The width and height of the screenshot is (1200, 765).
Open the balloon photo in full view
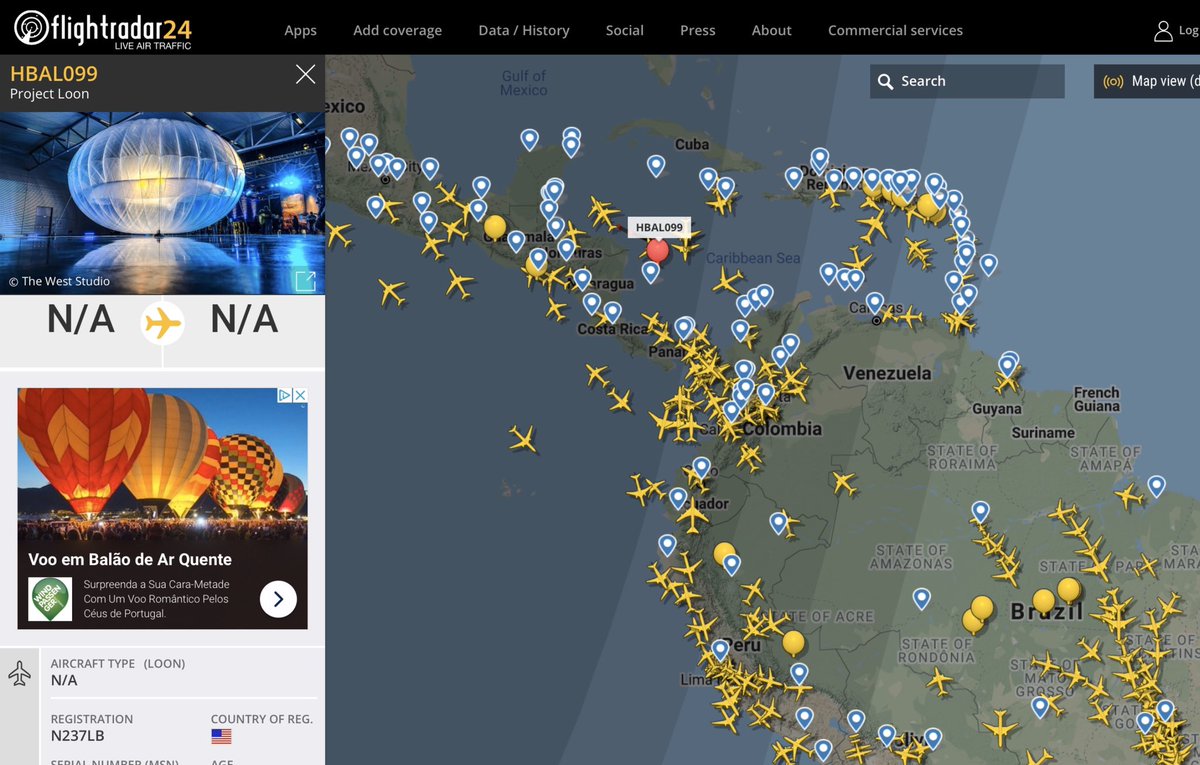click(x=305, y=281)
